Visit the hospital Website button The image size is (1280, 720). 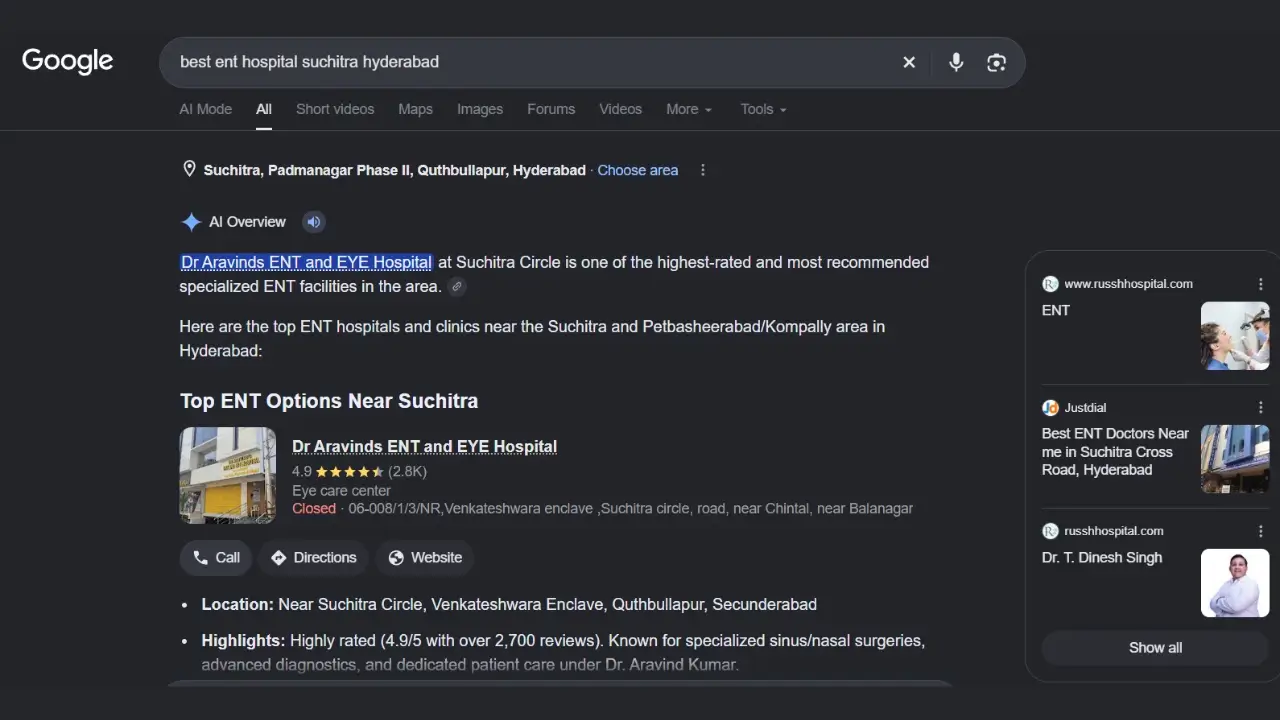[425, 558]
